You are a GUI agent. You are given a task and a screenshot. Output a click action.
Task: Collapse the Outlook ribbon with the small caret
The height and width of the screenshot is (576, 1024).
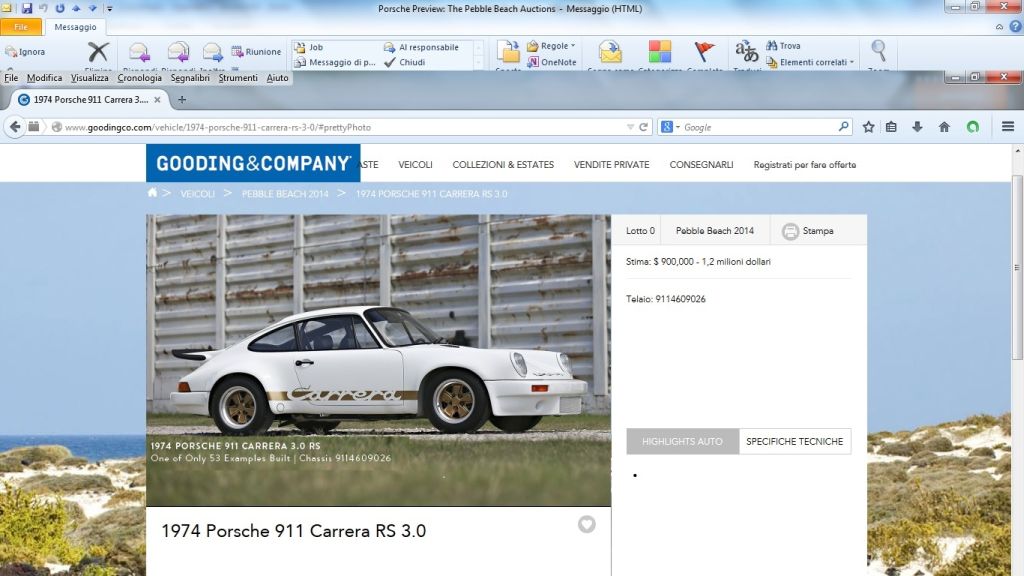tap(999, 27)
